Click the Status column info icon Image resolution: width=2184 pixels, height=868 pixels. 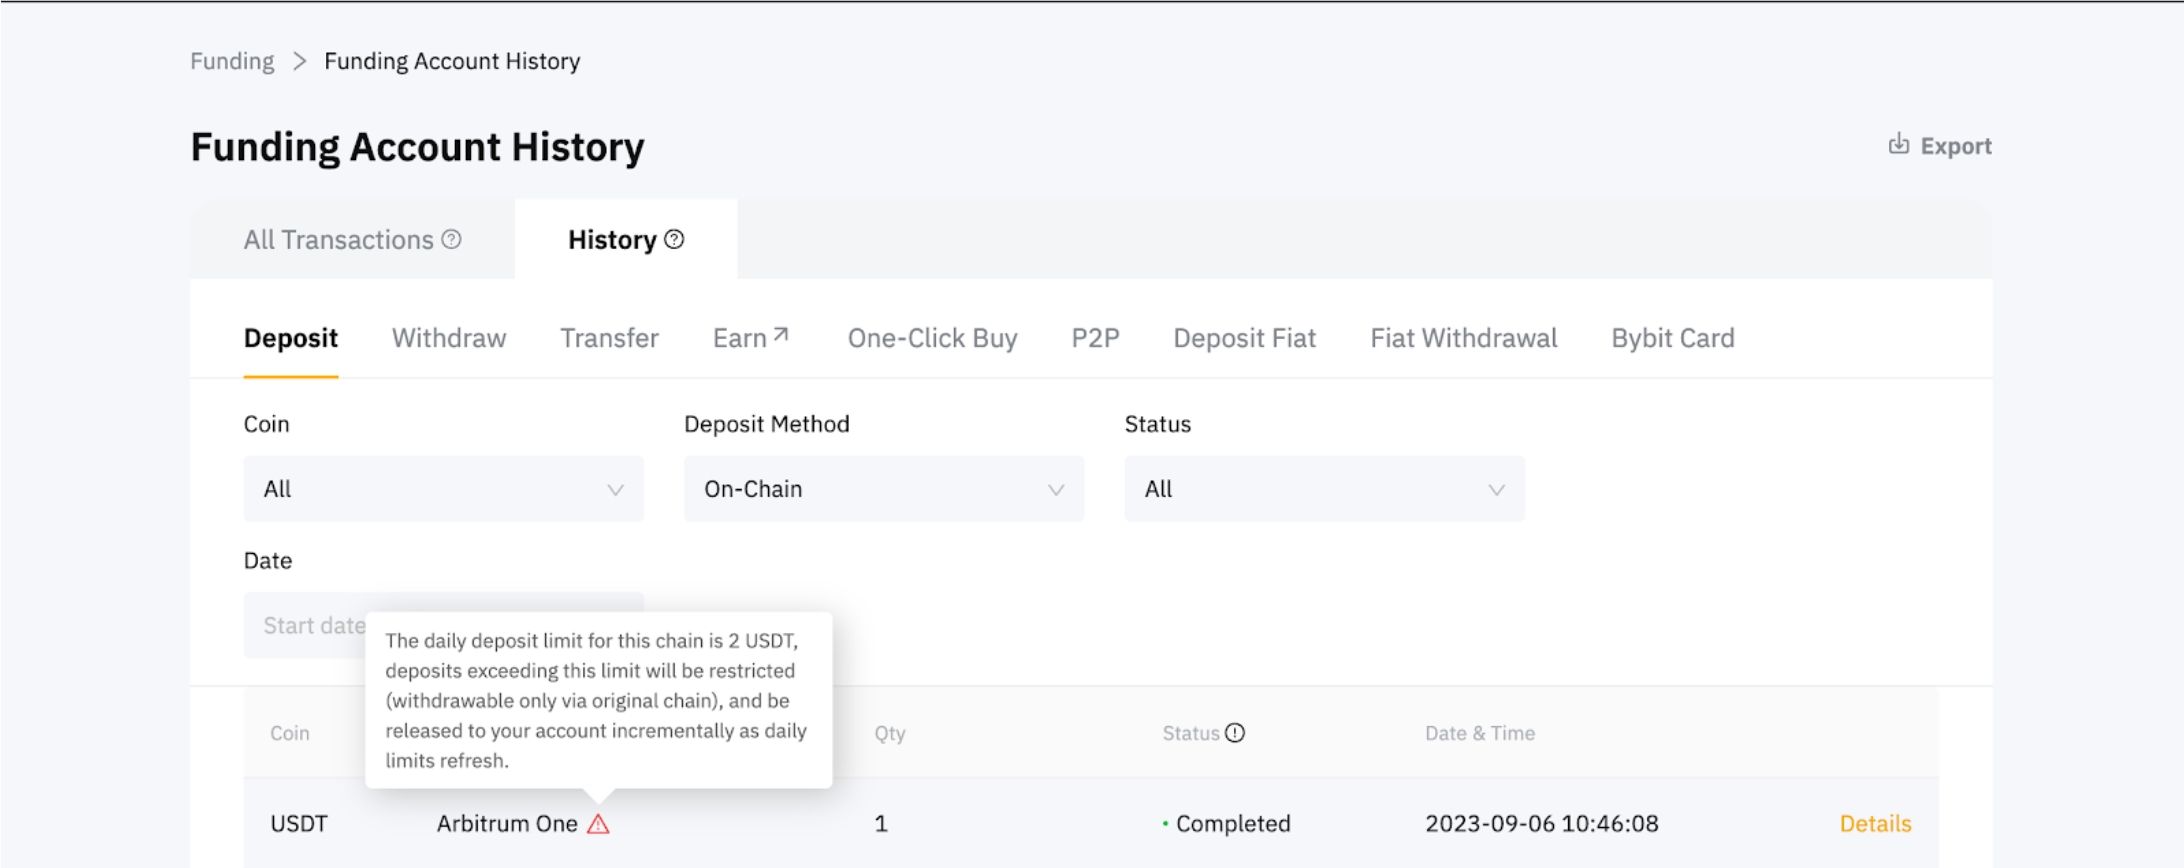[1235, 733]
